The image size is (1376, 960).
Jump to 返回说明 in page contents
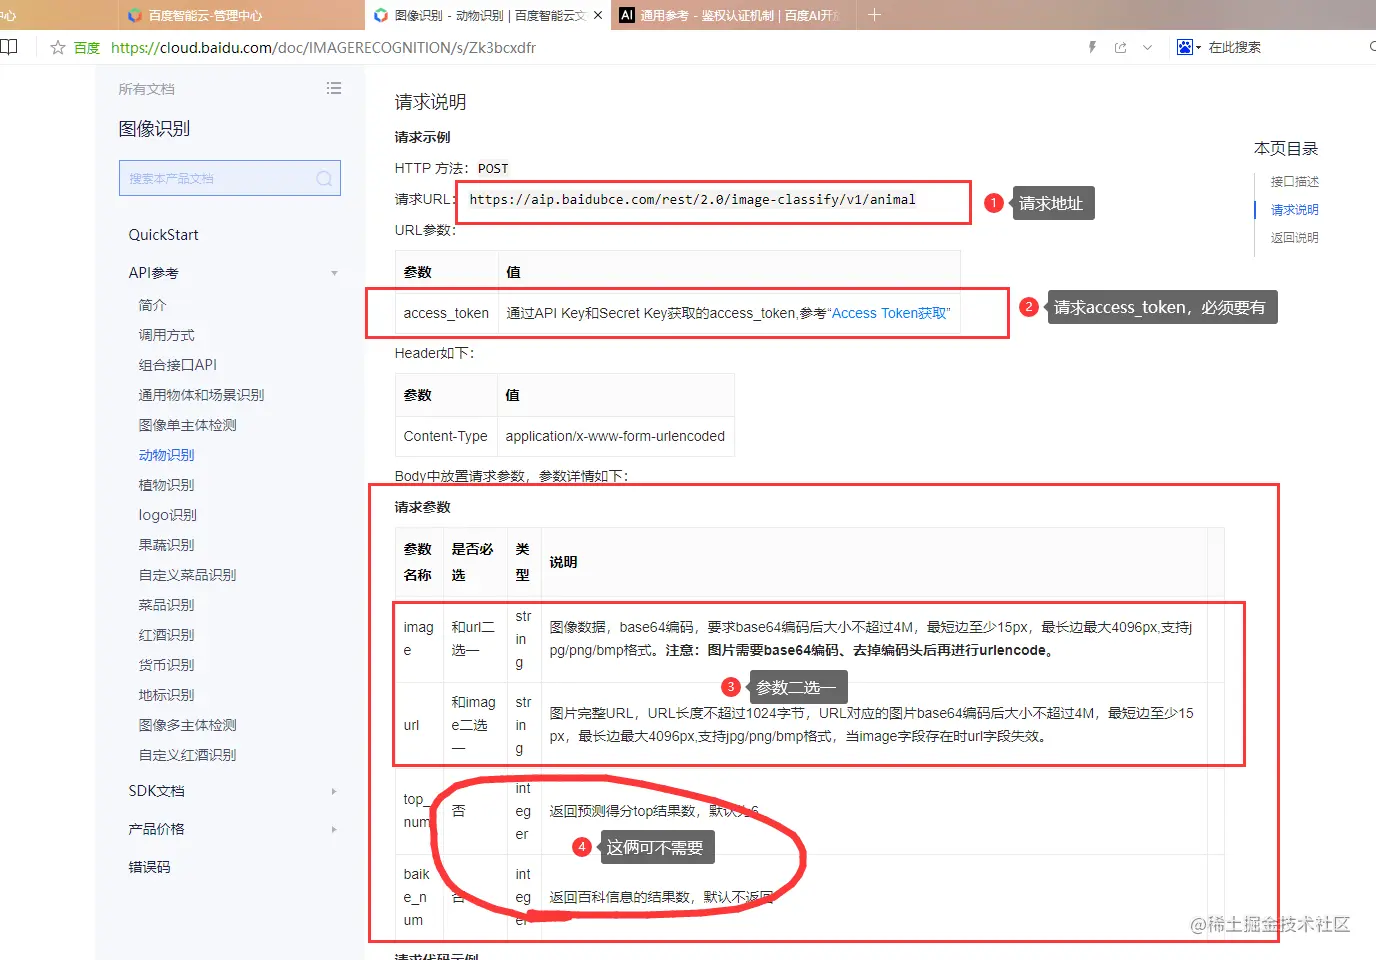(1294, 237)
